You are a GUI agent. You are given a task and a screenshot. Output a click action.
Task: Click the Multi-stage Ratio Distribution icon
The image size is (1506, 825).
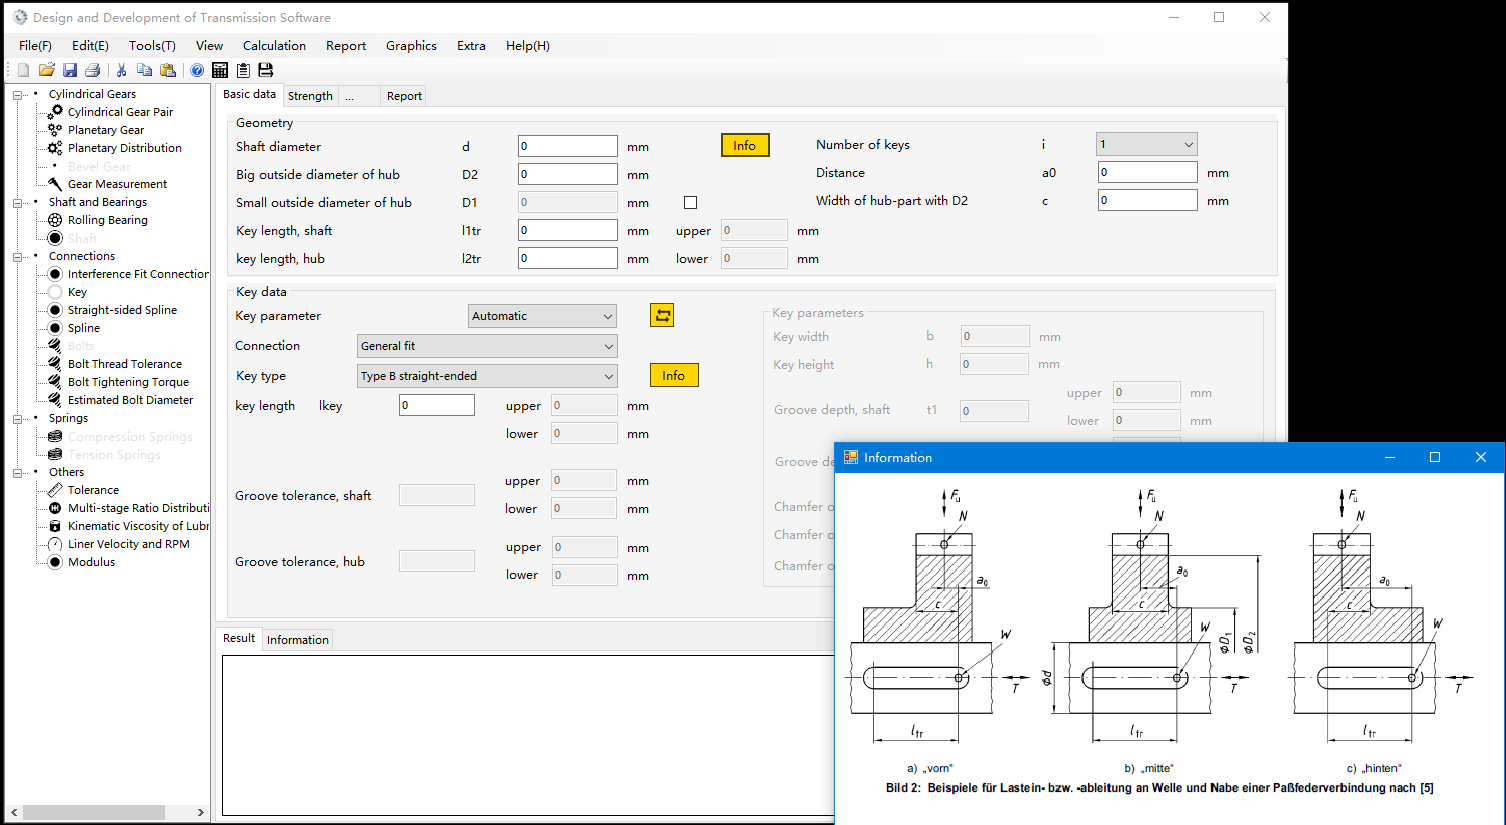55,508
